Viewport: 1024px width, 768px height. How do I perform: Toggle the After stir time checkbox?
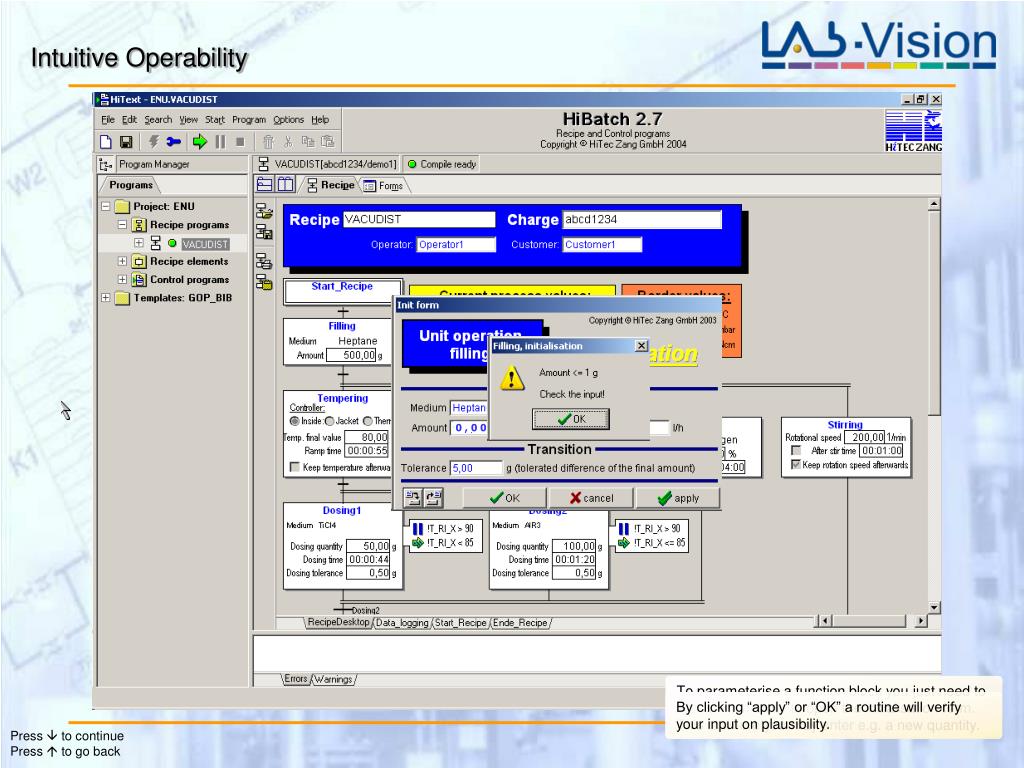(x=796, y=451)
